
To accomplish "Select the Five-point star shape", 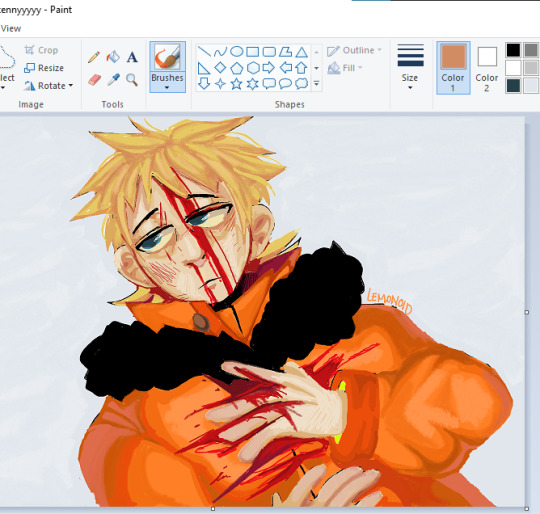I will pos(237,84).
